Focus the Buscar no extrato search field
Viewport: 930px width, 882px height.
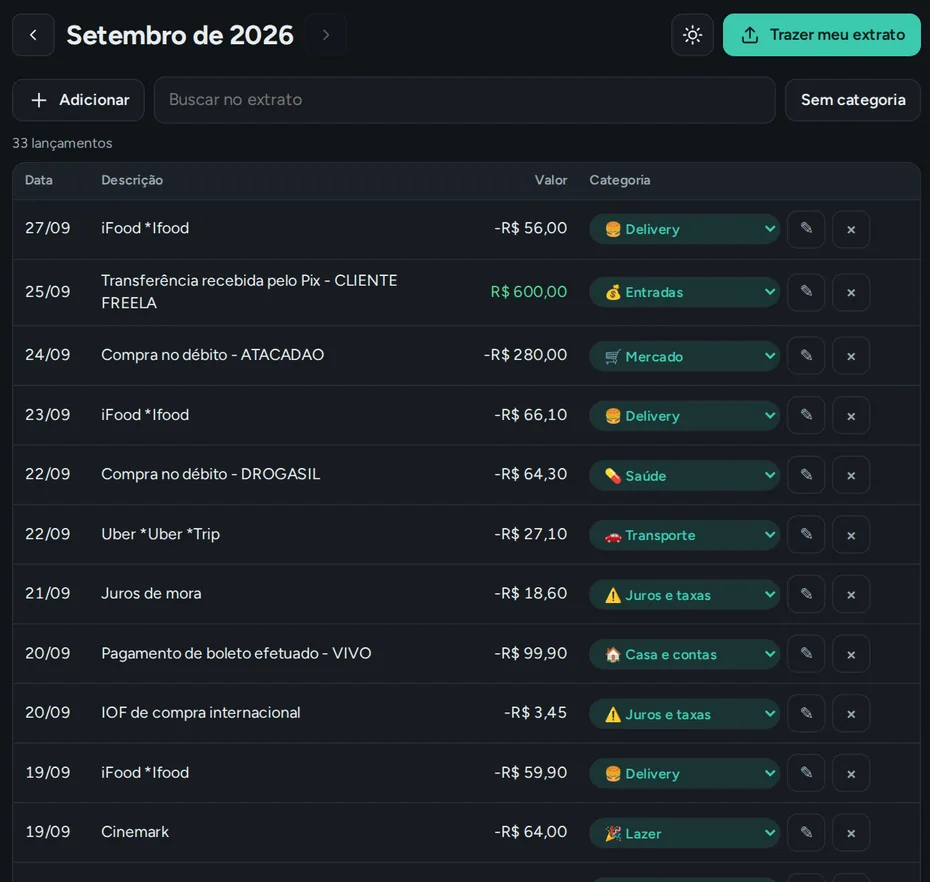tap(464, 100)
